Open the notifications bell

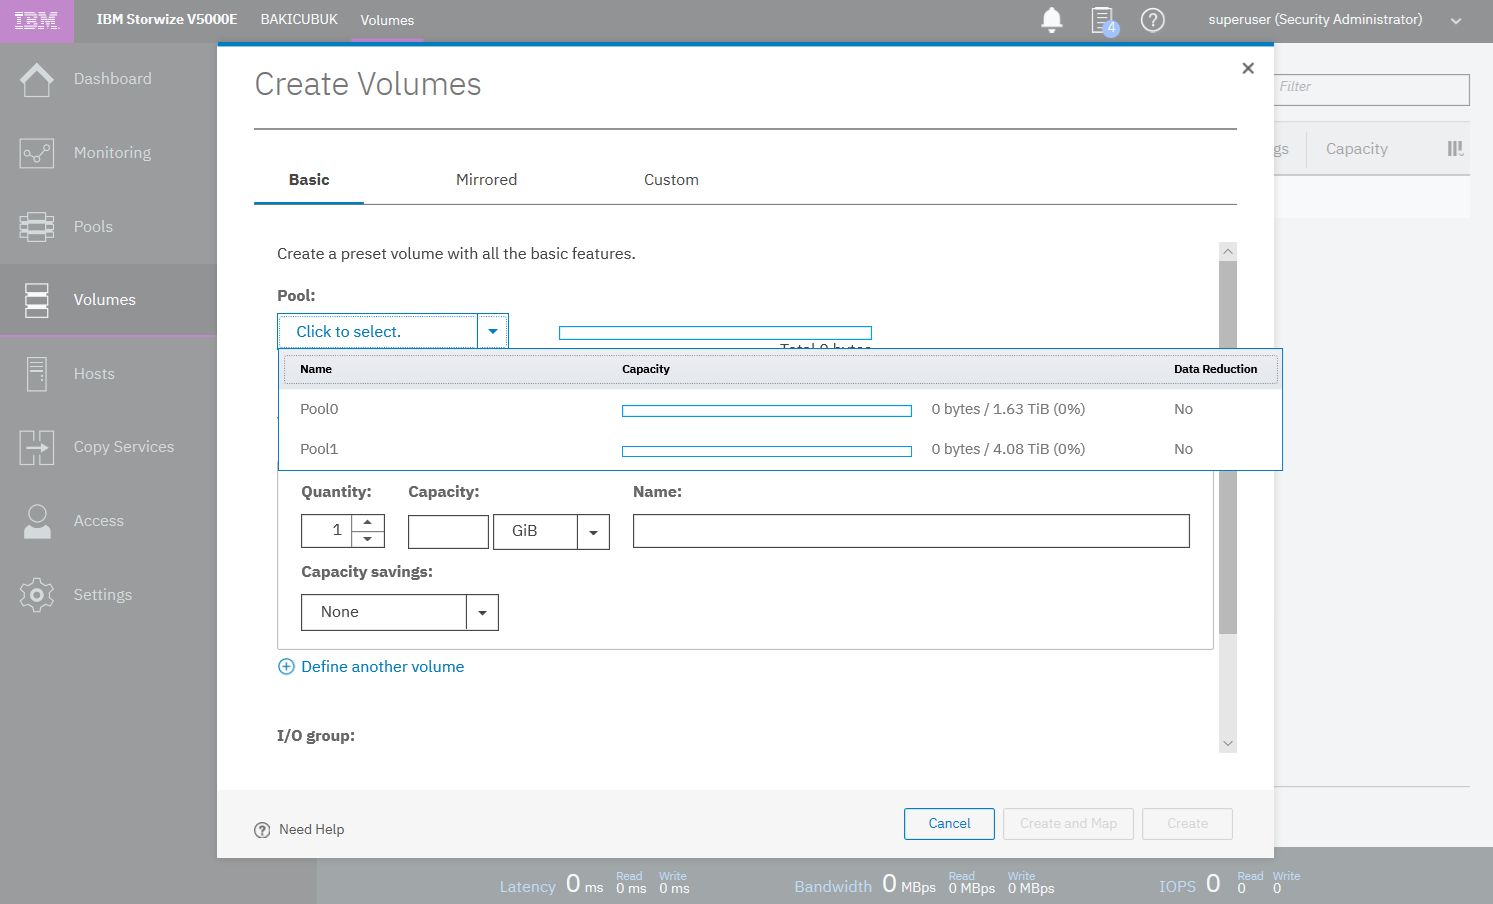click(1052, 20)
